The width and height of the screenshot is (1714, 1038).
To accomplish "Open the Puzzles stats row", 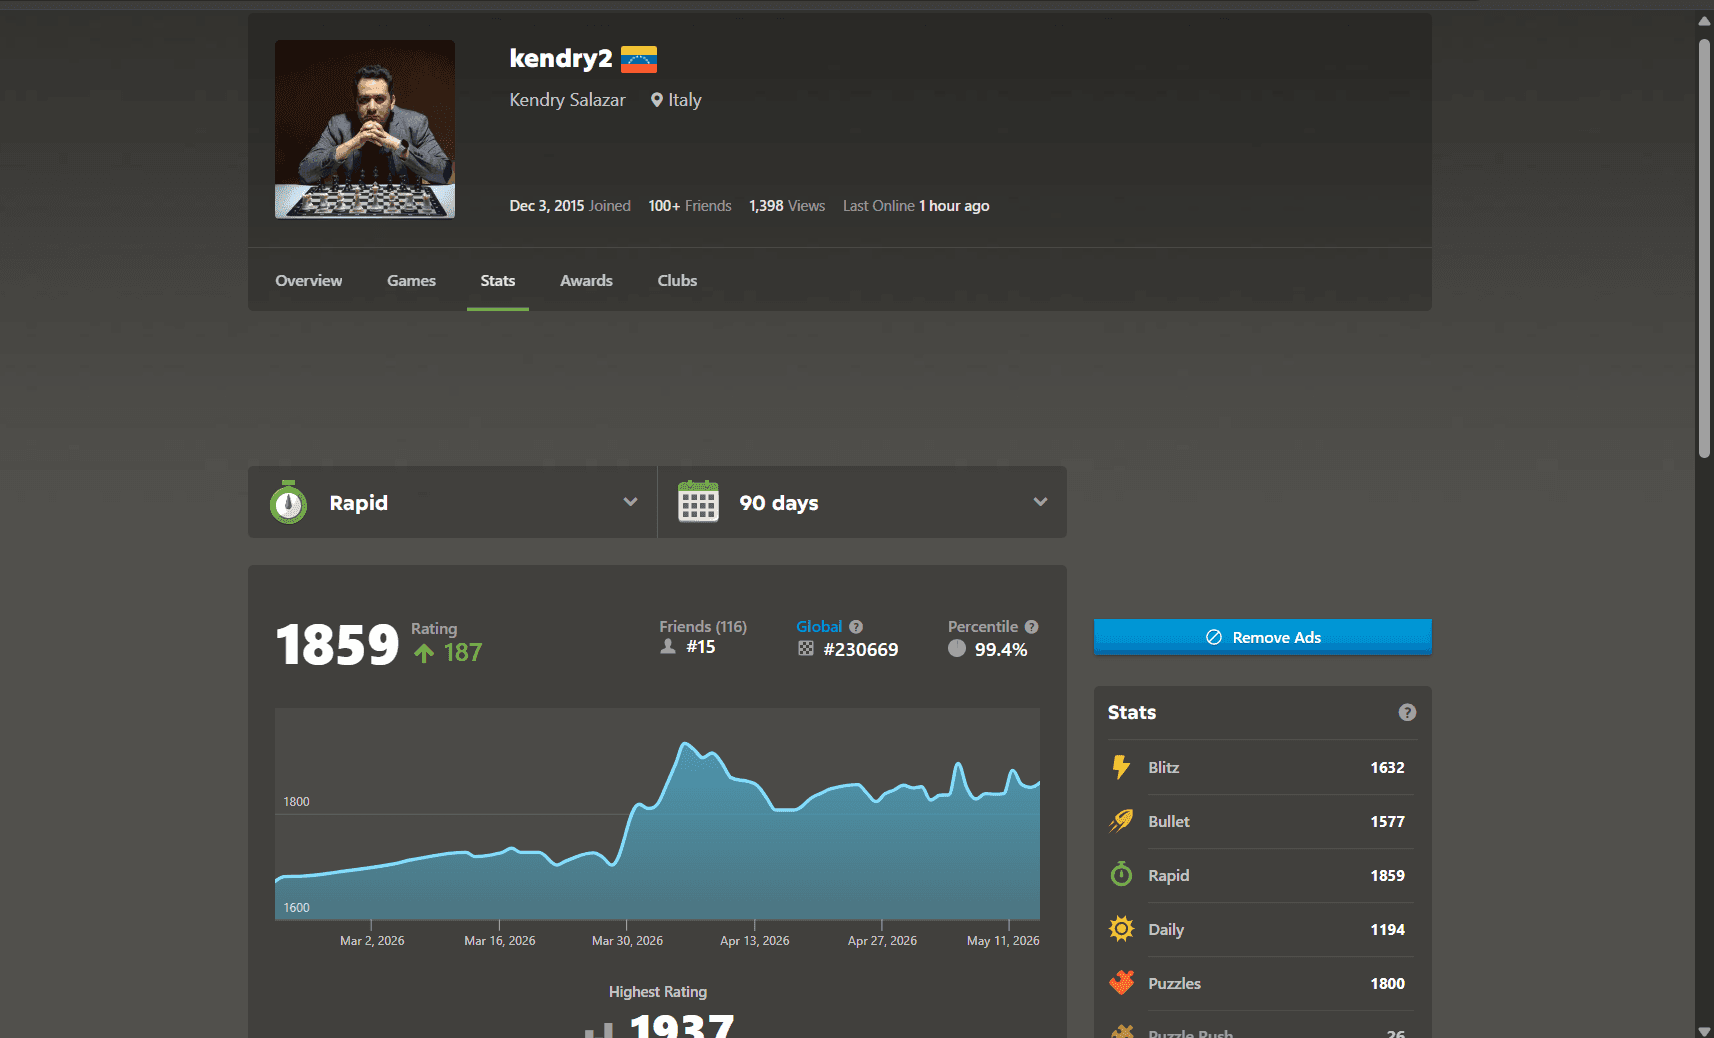I will (x=1263, y=983).
